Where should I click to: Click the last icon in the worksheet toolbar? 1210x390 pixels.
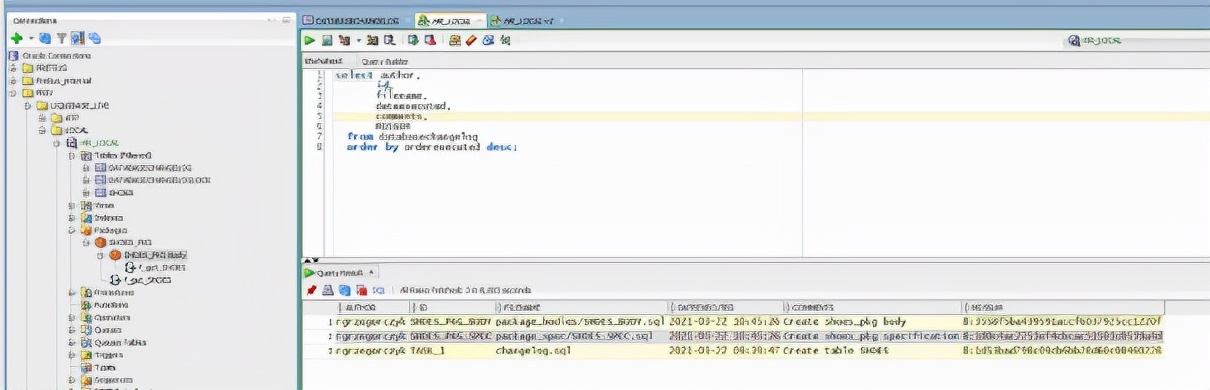[505, 40]
